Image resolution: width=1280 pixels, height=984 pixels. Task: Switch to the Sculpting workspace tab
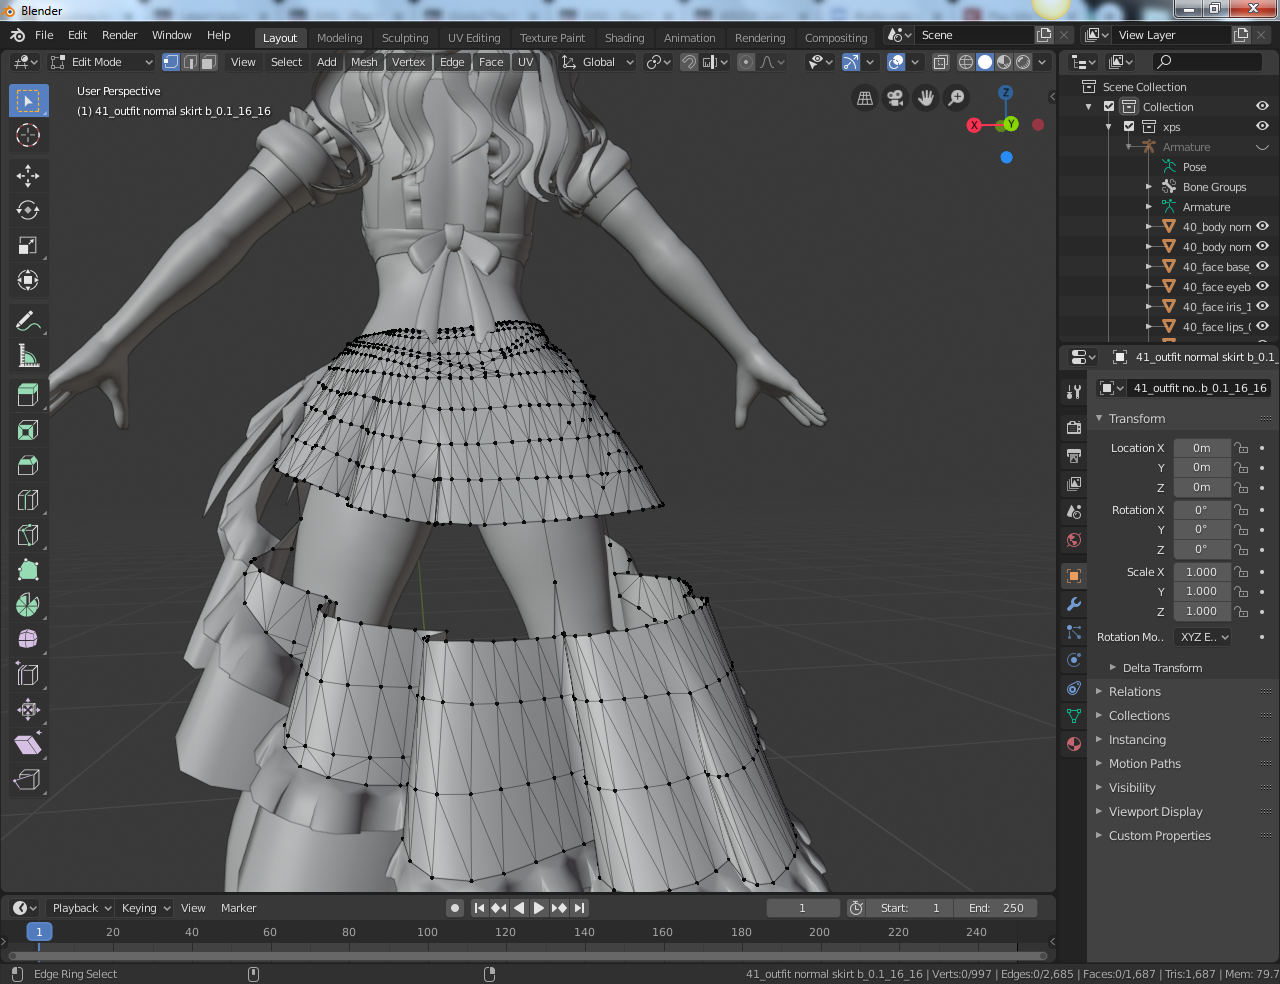(405, 38)
